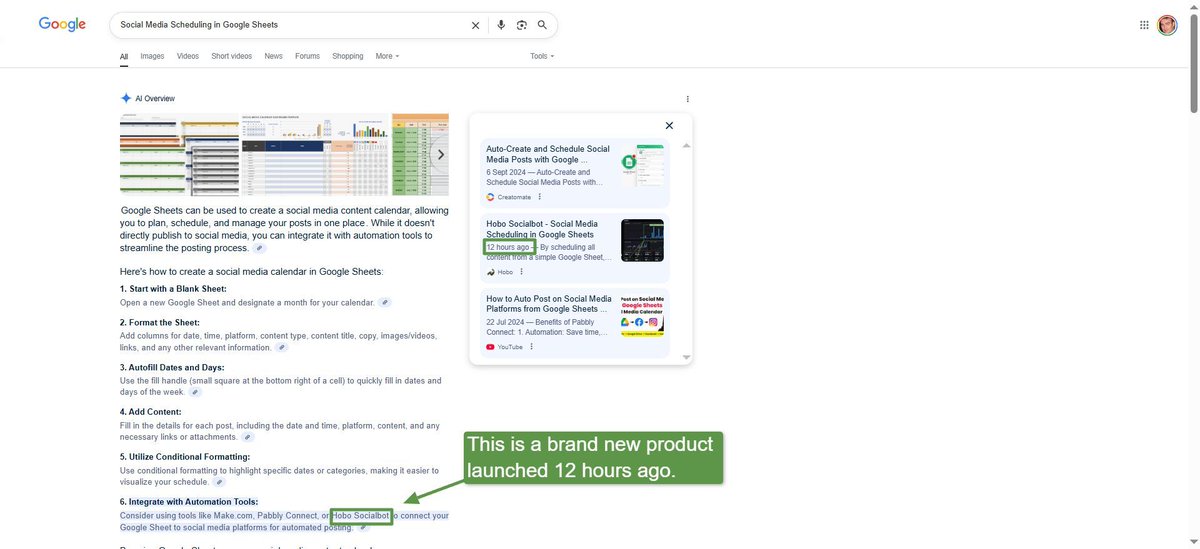Open Hobo Socialbot Social Media Scheduling result
The image size is (1200, 549).
542,229
